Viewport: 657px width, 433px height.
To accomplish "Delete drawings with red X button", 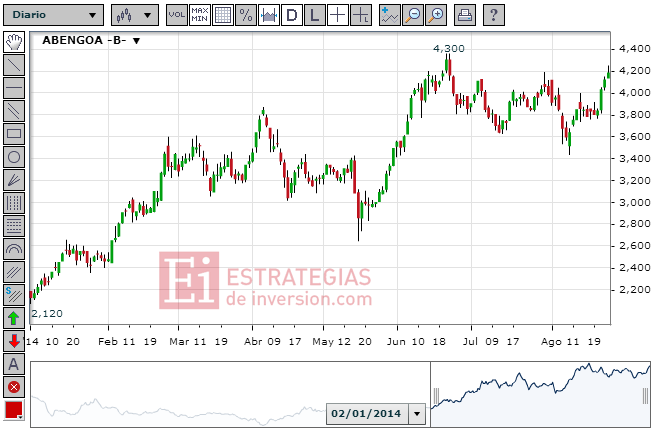I will (x=14, y=387).
